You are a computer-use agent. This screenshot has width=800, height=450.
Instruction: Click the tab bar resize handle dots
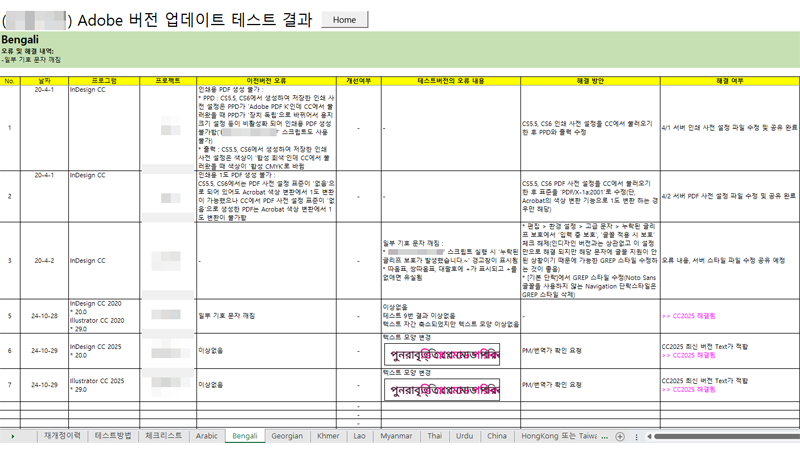pyautogui.click(x=638, y=437)
